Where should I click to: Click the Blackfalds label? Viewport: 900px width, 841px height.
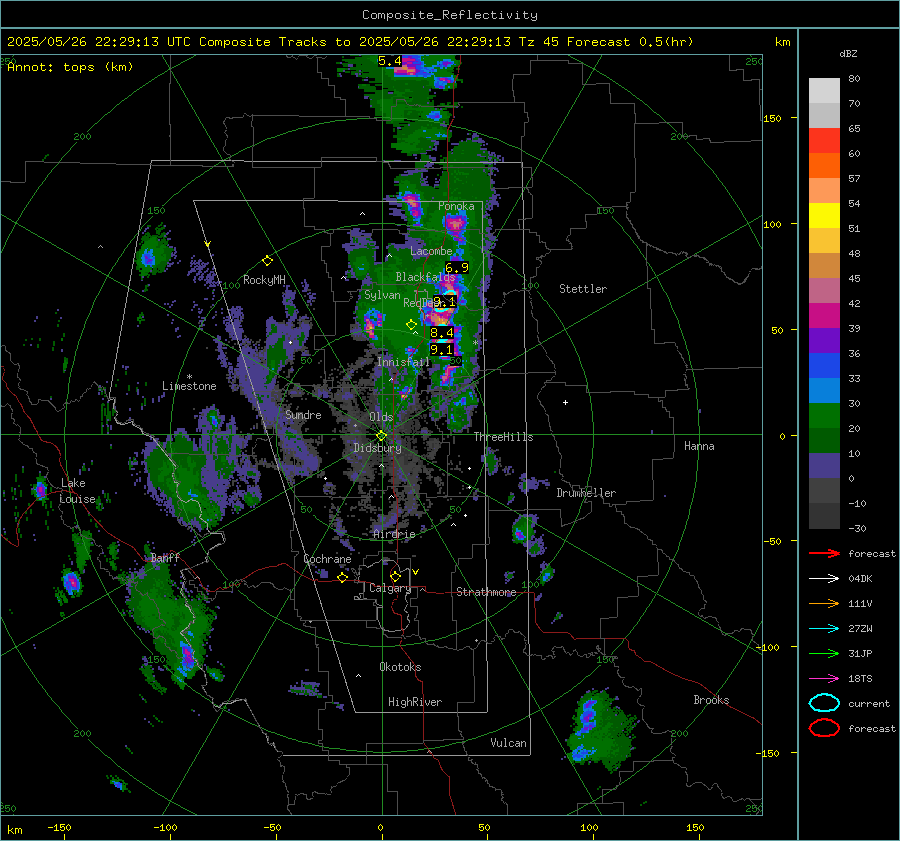(x=425, y=277)
